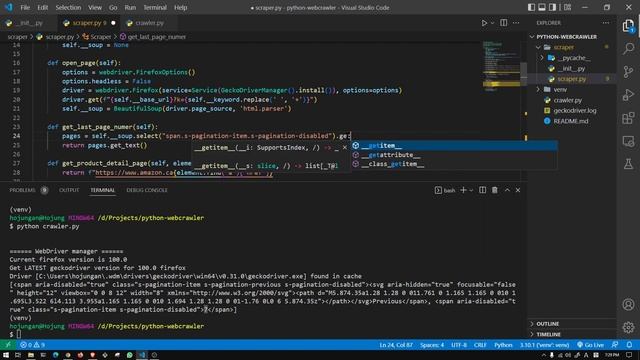Open the Run dropdown arrow
640x360 pixels.
click(x=492, y=23)
